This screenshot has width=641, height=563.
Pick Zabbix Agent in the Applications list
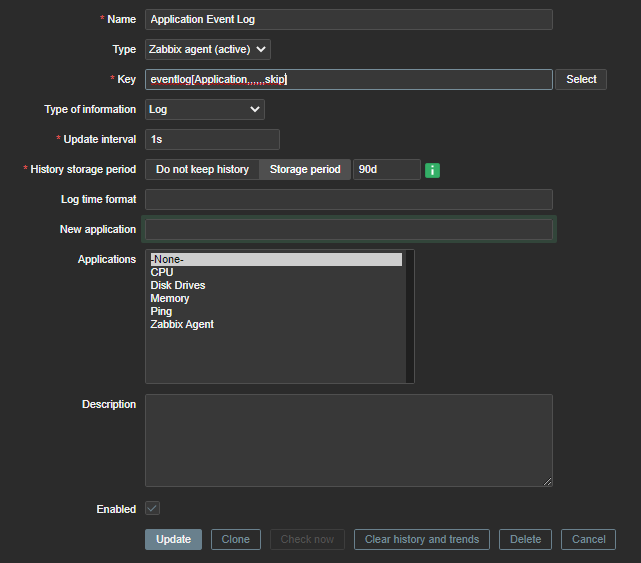click(181, 324)
